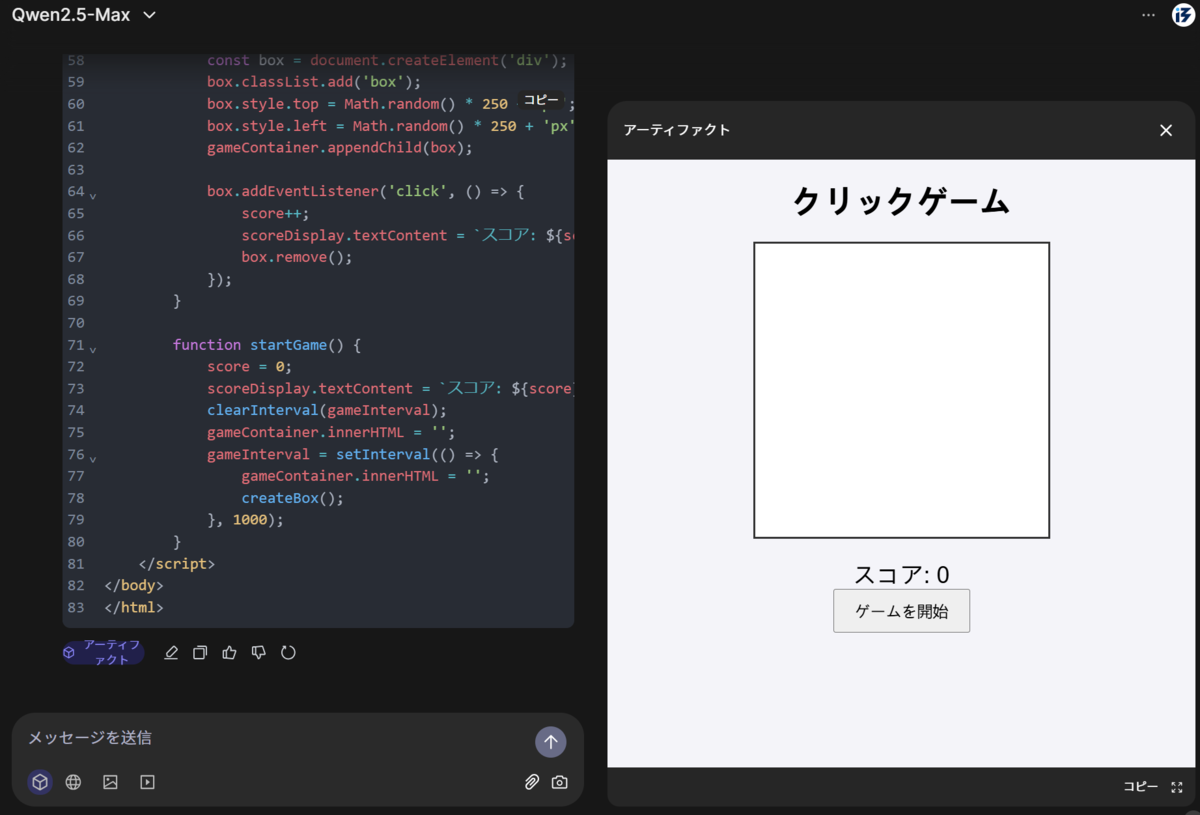Open the user profile avatar

pyautogui.click(x=1183, y=15)
